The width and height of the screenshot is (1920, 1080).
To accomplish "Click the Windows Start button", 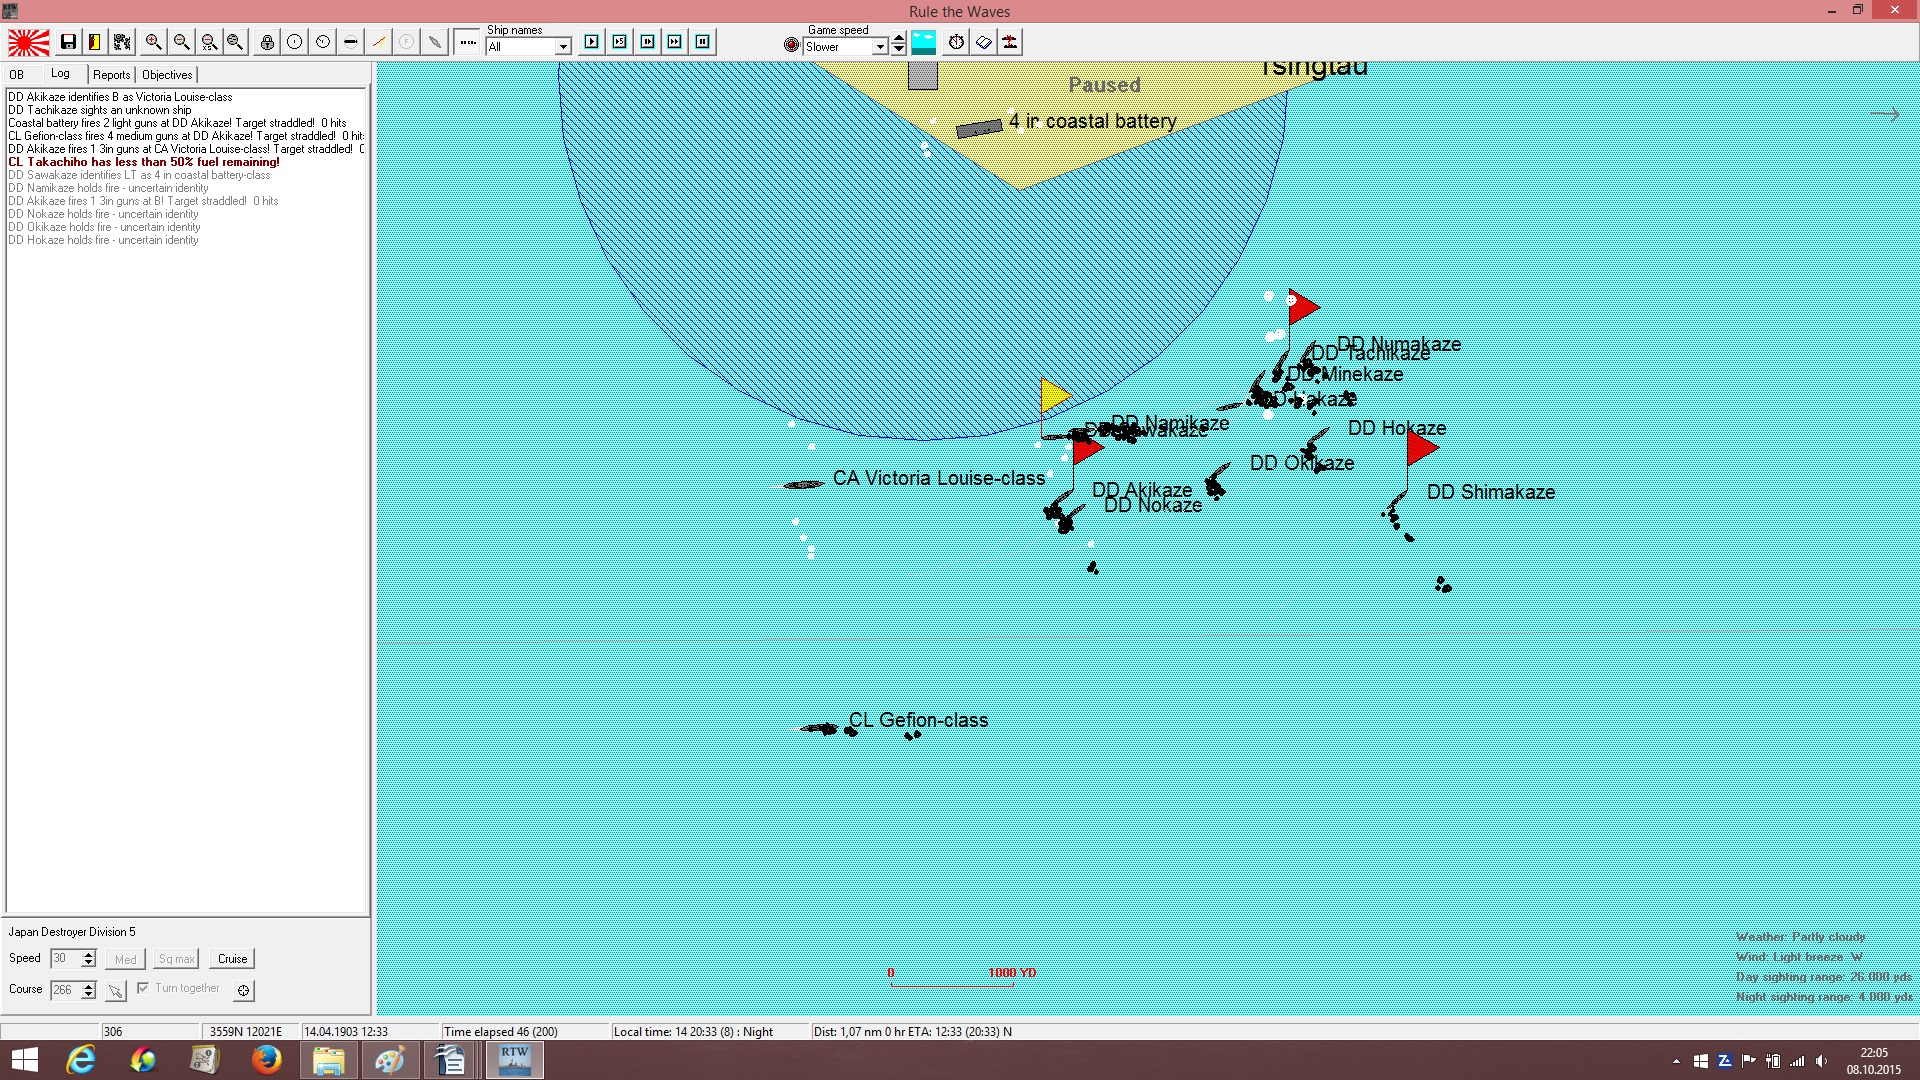I will click(x=24, y=1060).
